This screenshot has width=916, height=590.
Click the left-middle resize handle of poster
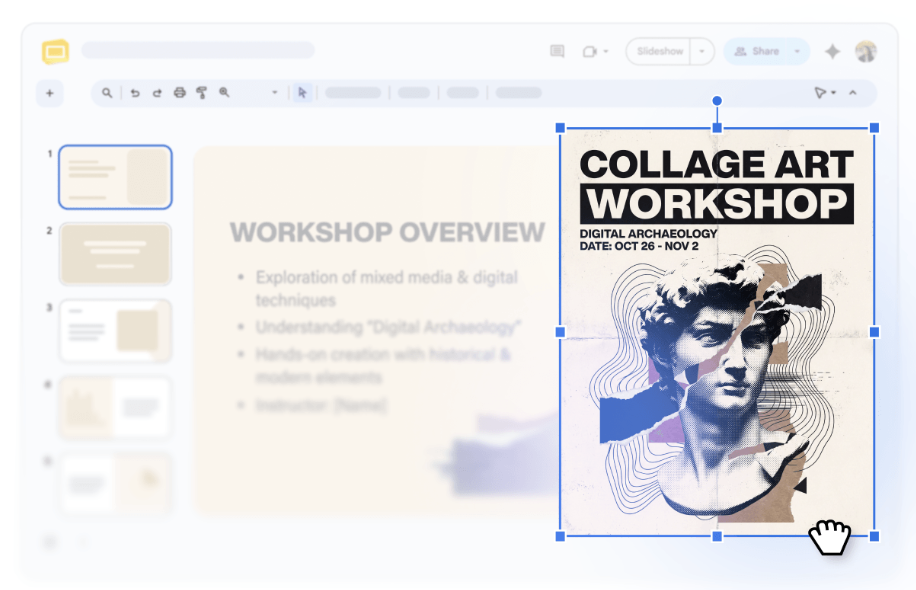pos(560,332)
